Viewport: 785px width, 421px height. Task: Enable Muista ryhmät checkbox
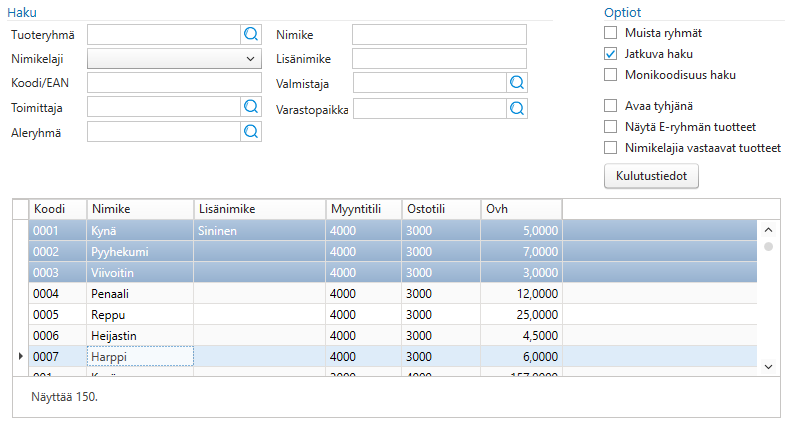coord(610,33)
